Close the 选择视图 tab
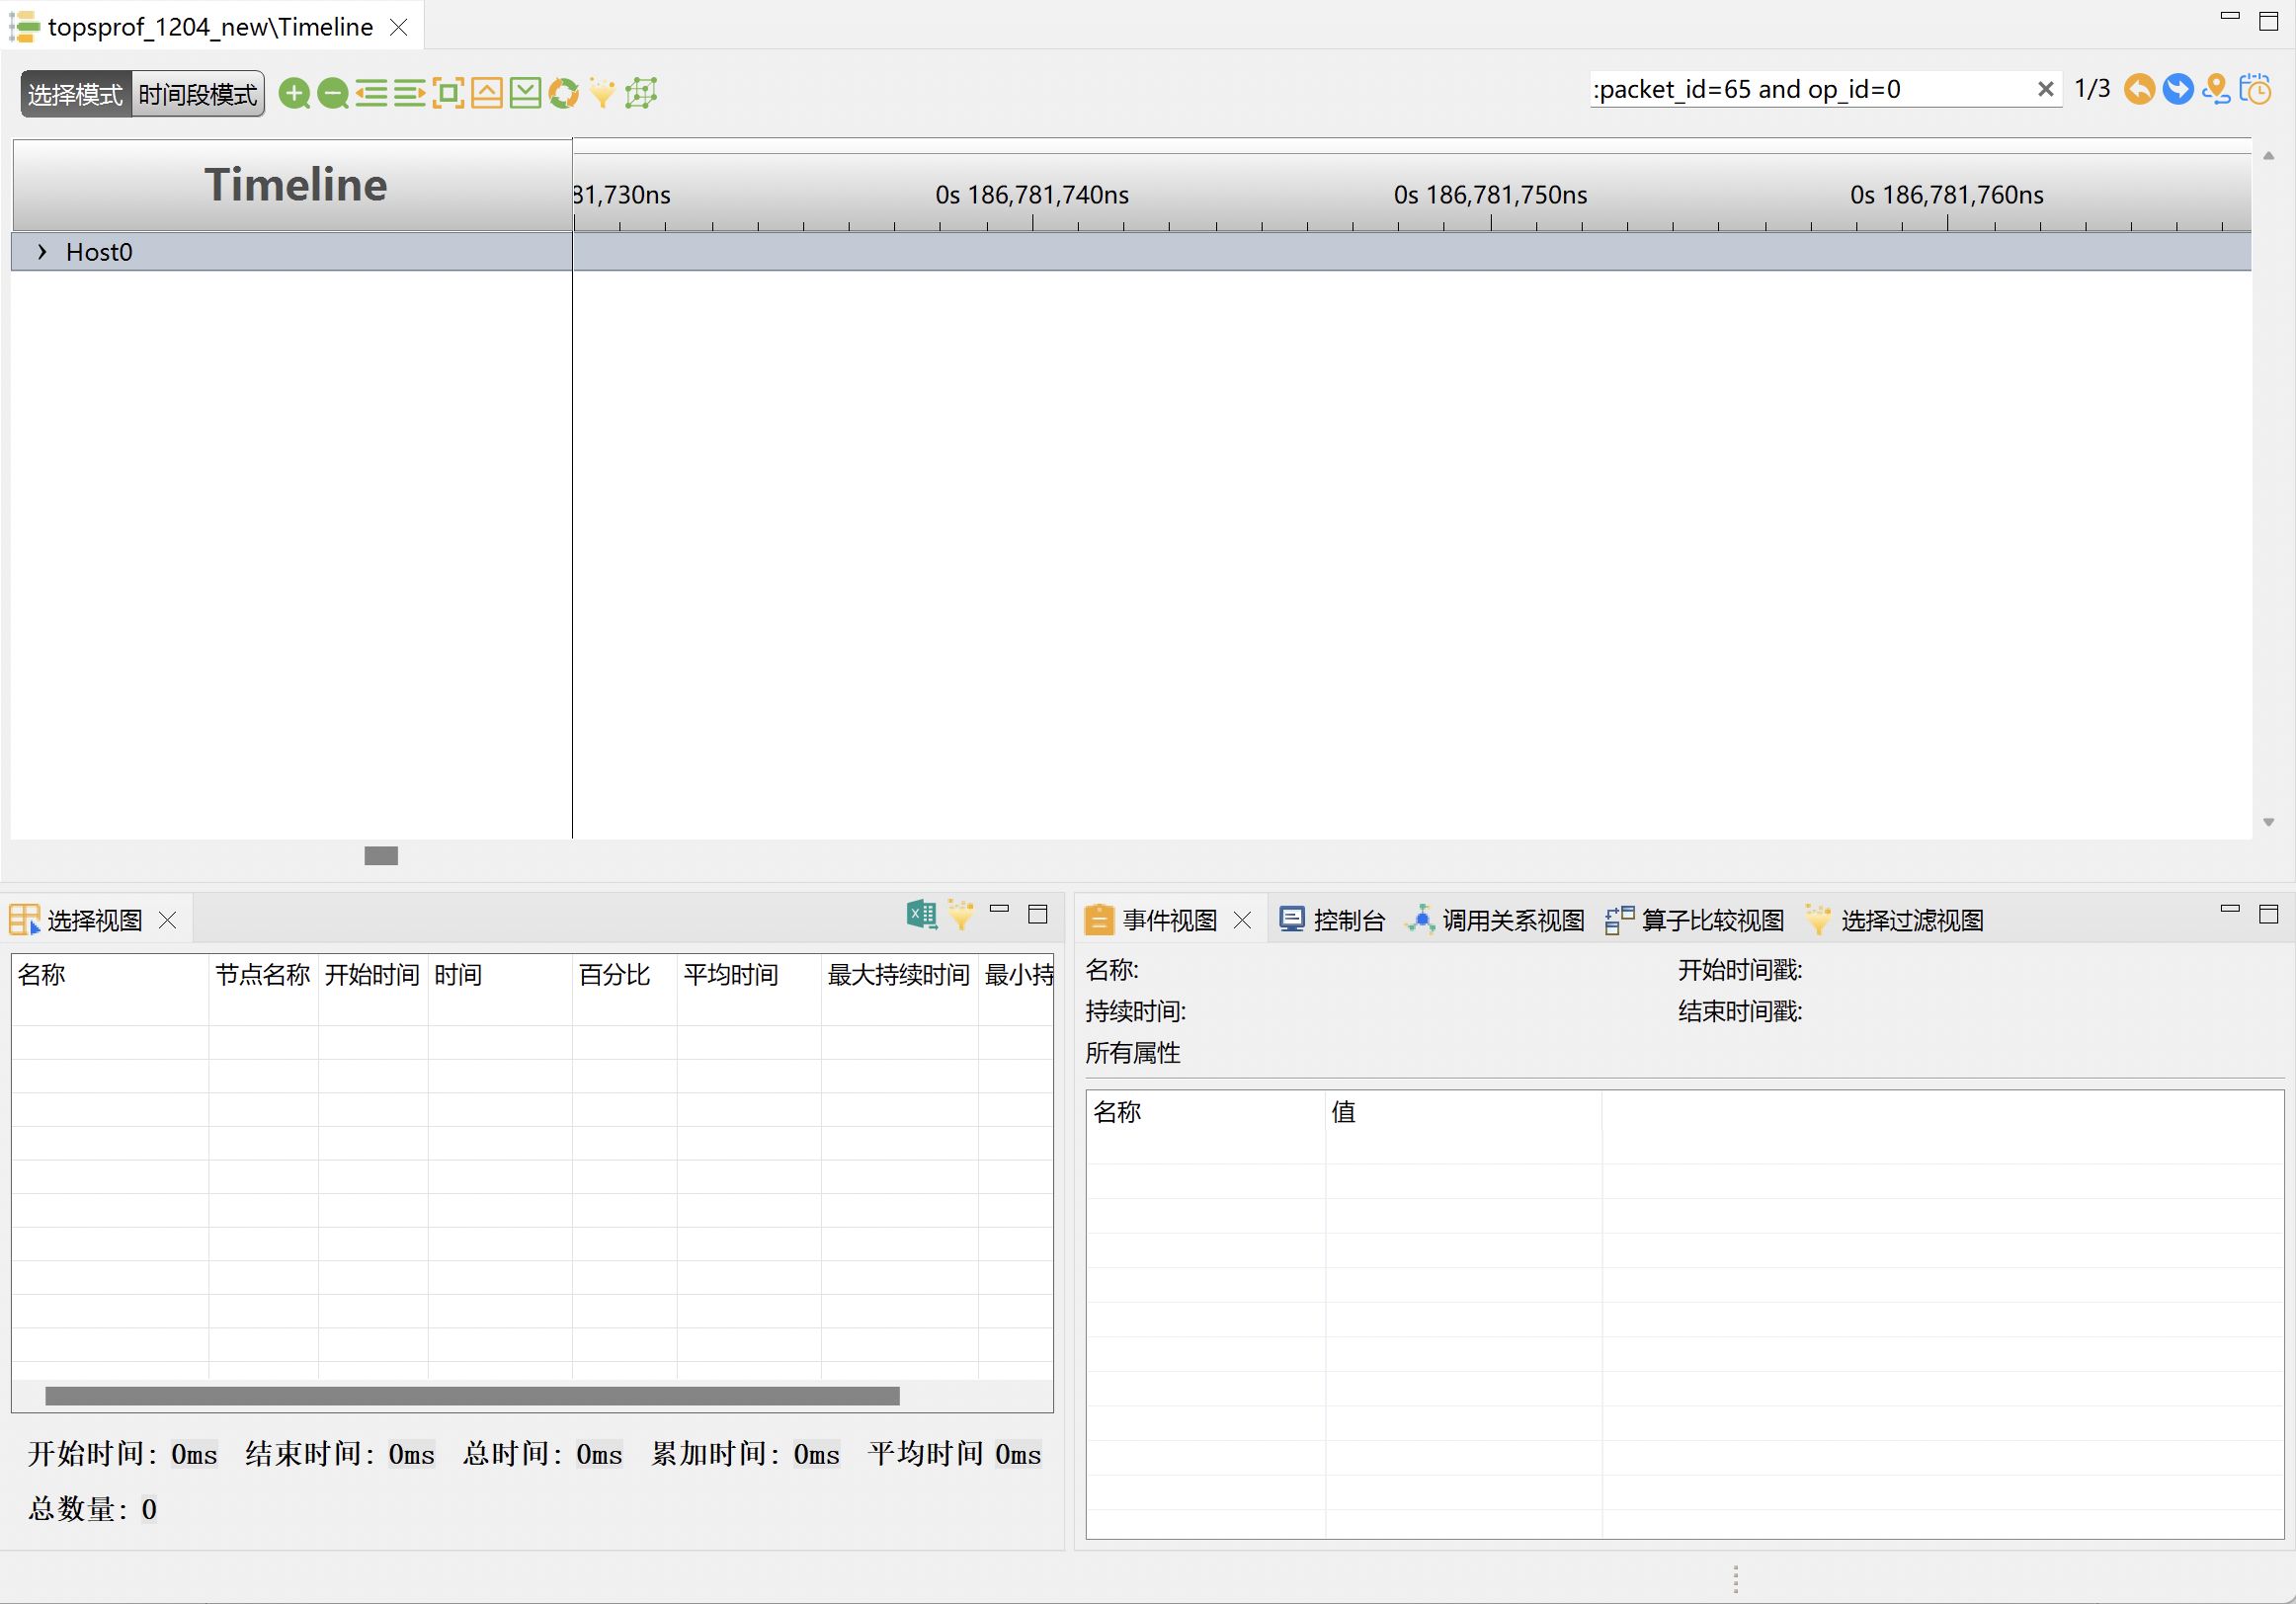Viewport: 2296px width, 1604px height. pos(168,920)
